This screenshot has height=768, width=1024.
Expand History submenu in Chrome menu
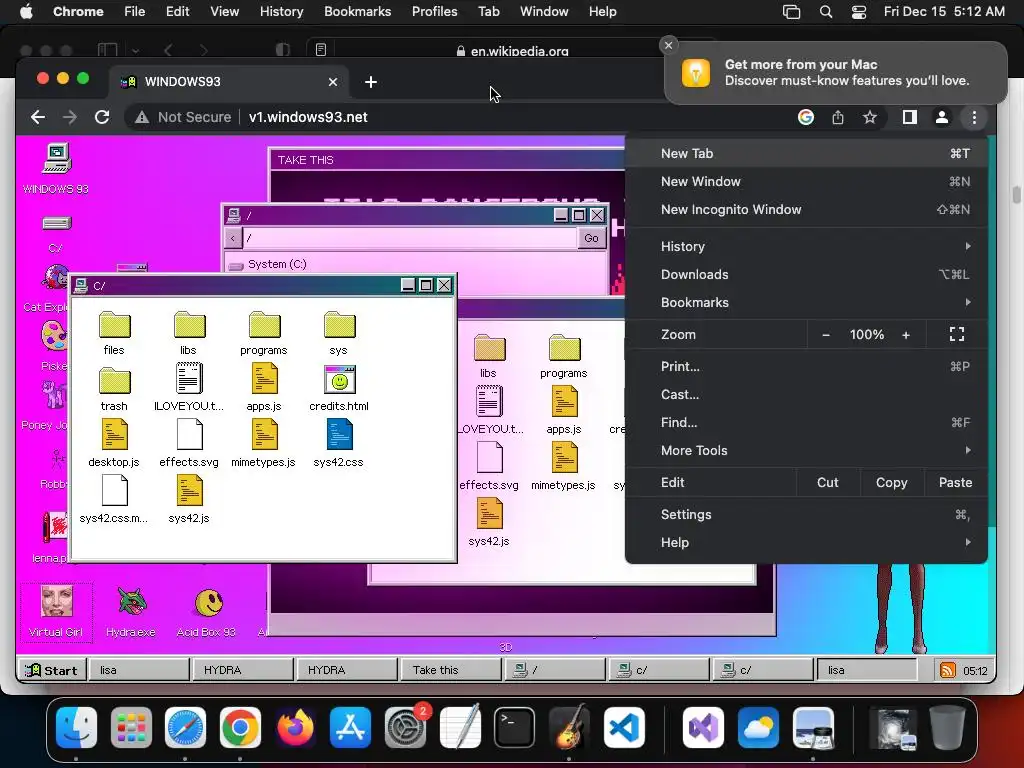[x=806, y=246]
